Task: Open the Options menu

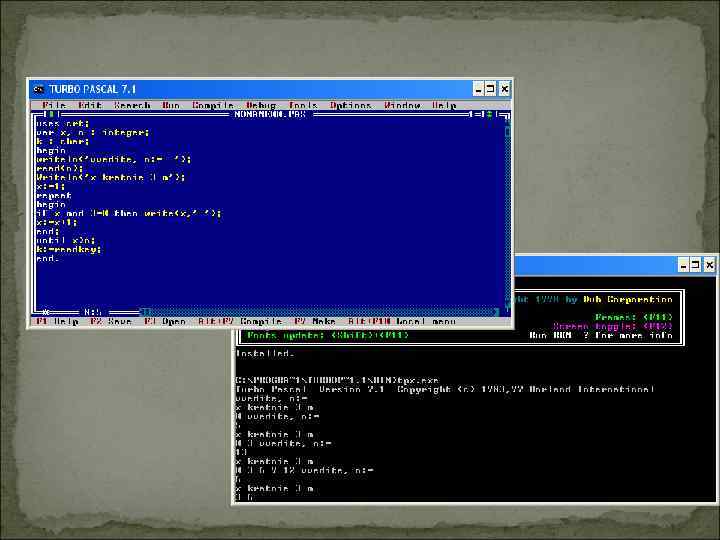Action: click(350, 105)
